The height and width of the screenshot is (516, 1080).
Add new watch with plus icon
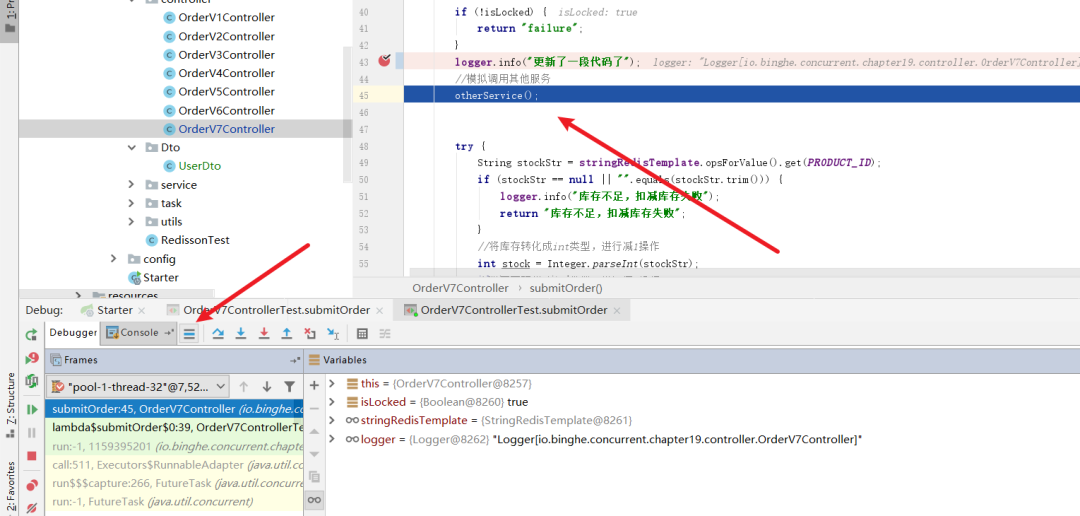pos(314,384)
